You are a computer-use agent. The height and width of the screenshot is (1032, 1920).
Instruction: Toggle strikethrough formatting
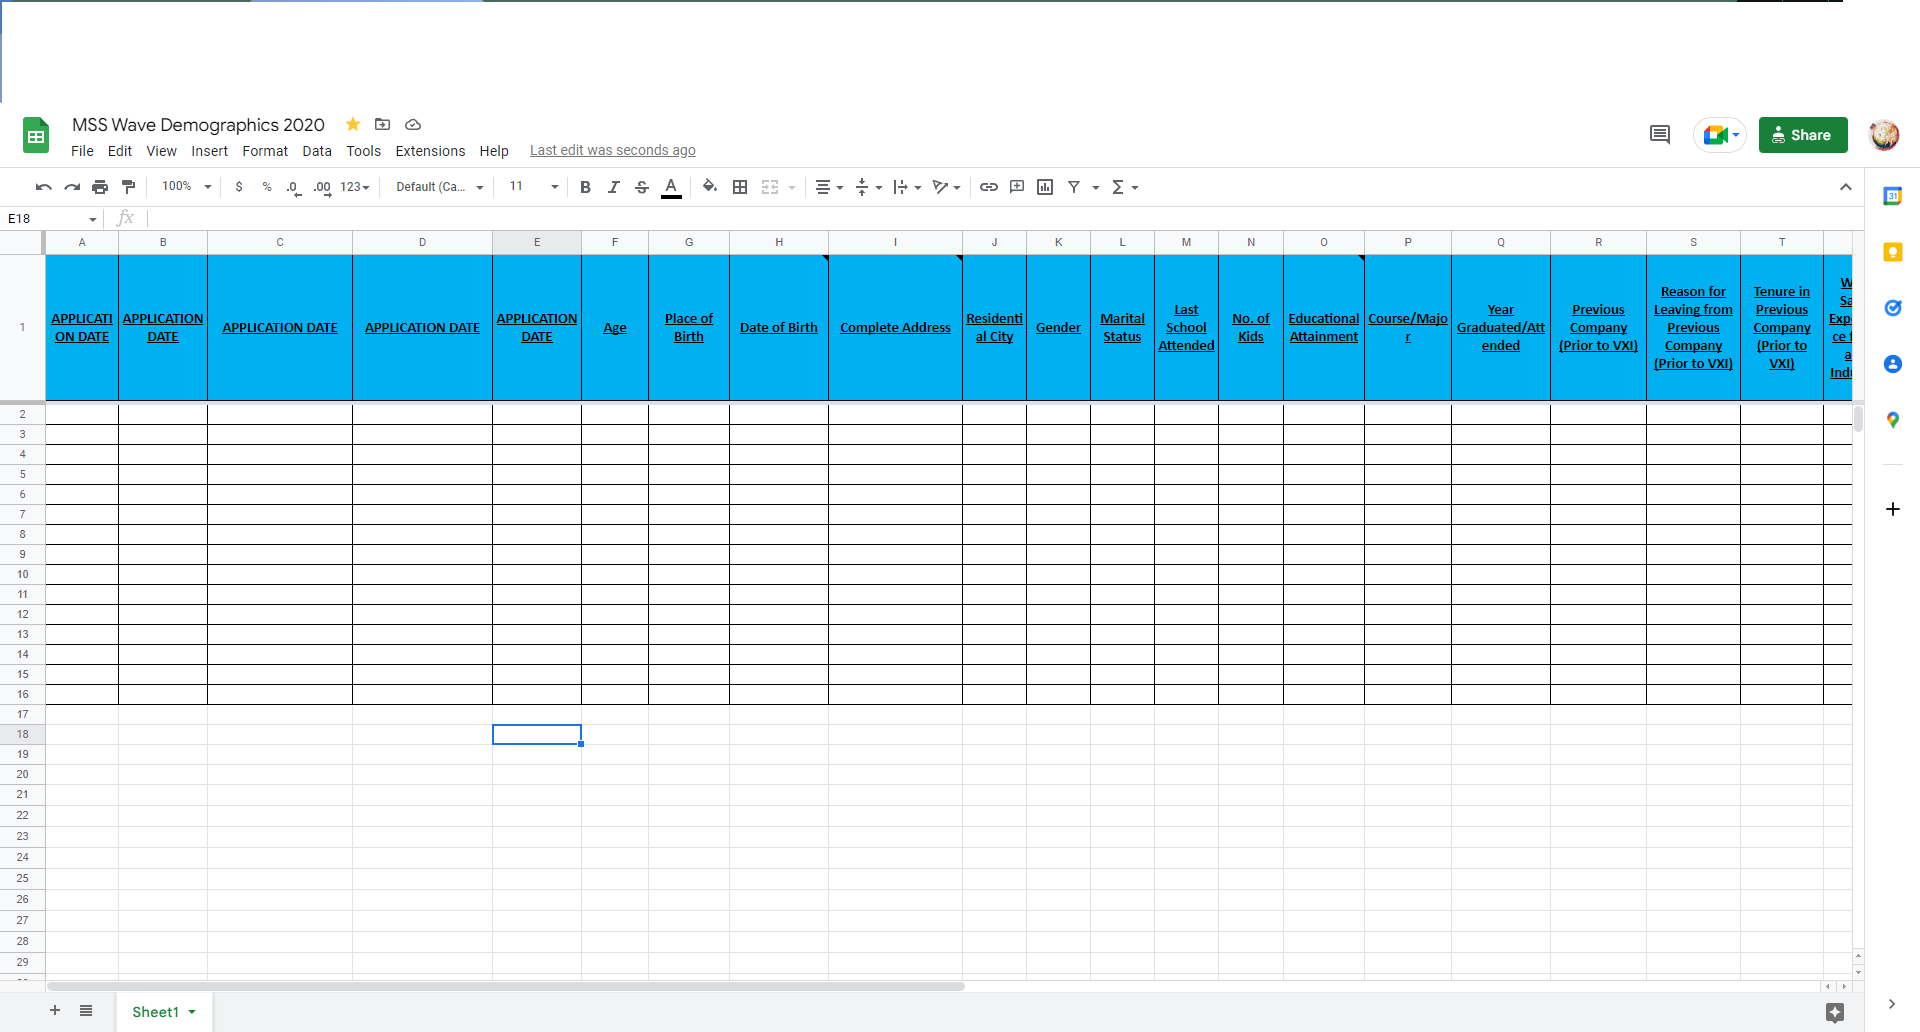tap(642, 187)
